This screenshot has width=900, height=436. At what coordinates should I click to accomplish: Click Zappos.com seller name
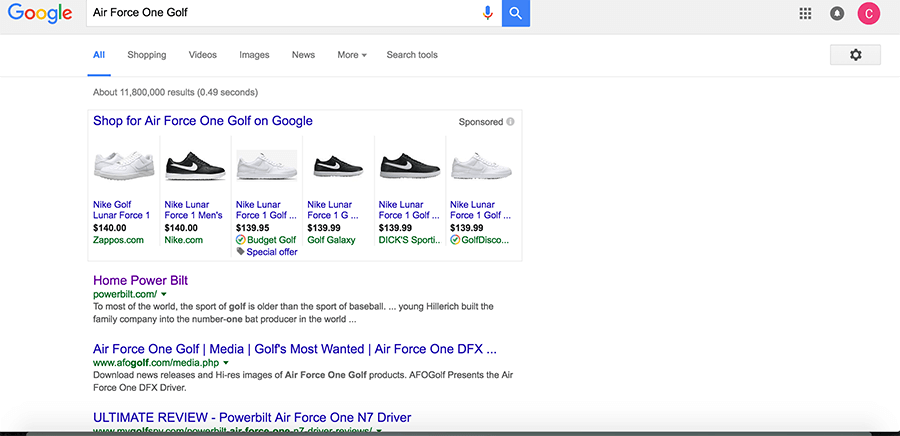(118, 240)
